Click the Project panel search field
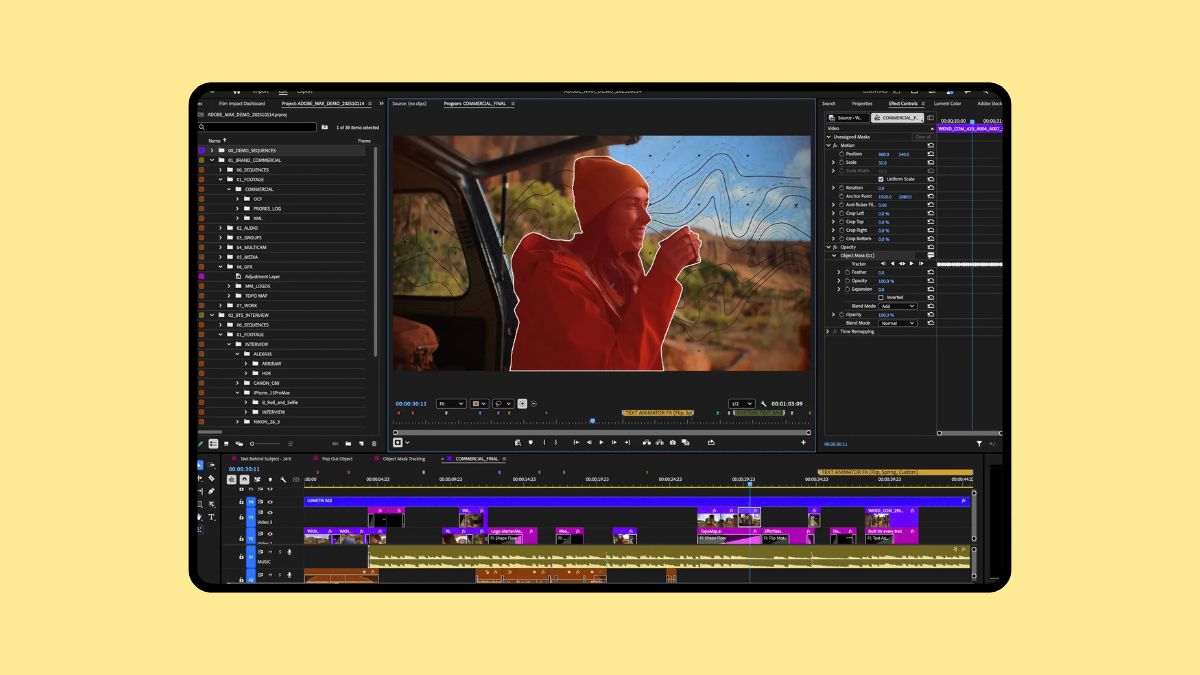Image resolution: width=1200 pixels, height=675 pixels. tap(257, 127)
